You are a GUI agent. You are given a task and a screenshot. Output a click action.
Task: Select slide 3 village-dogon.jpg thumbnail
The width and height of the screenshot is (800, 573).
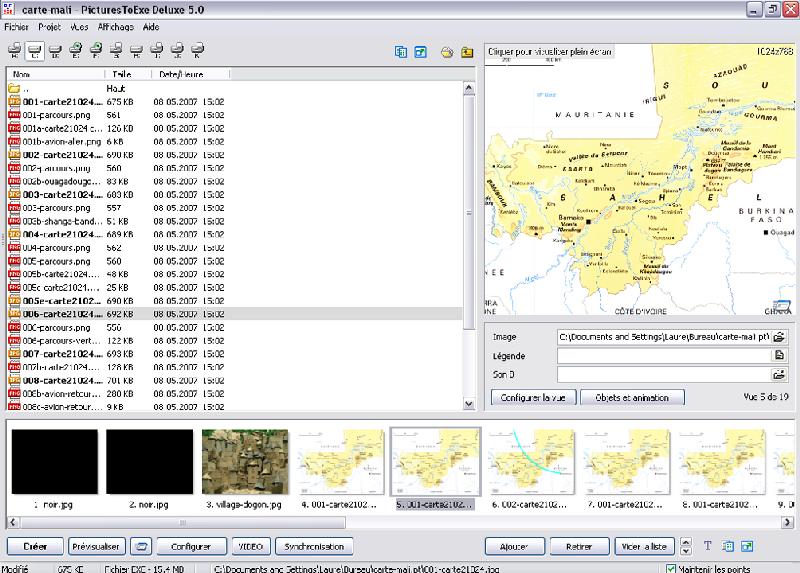tap(245, 461)
